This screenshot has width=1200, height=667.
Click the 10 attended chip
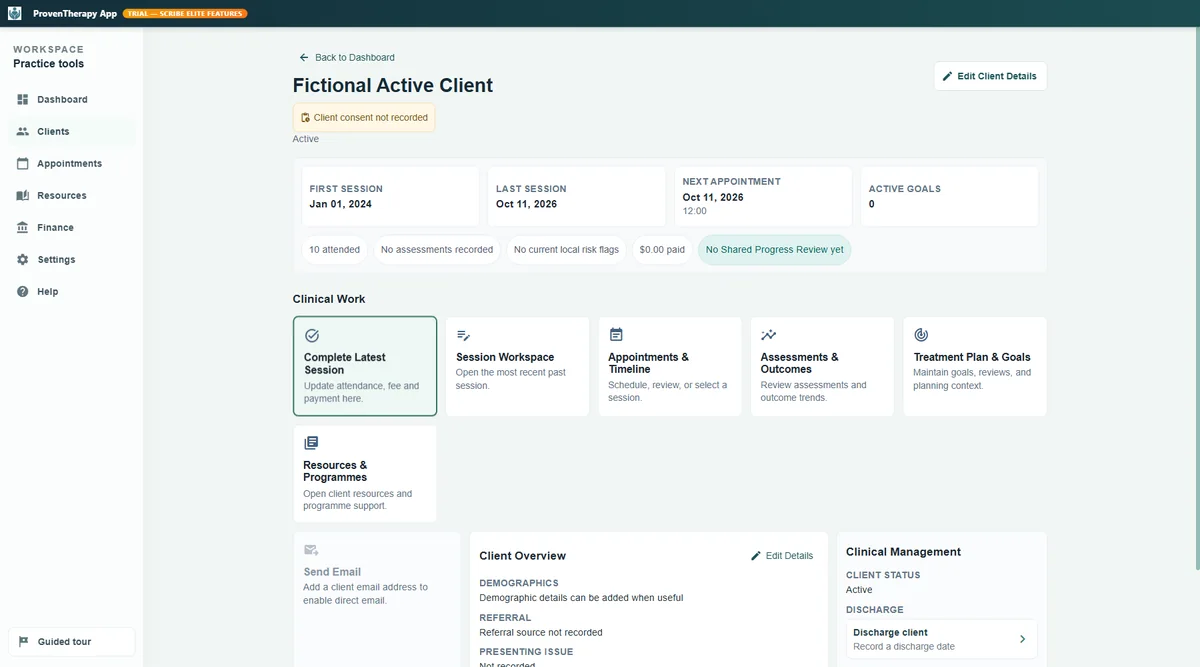[x=334, y=250]
